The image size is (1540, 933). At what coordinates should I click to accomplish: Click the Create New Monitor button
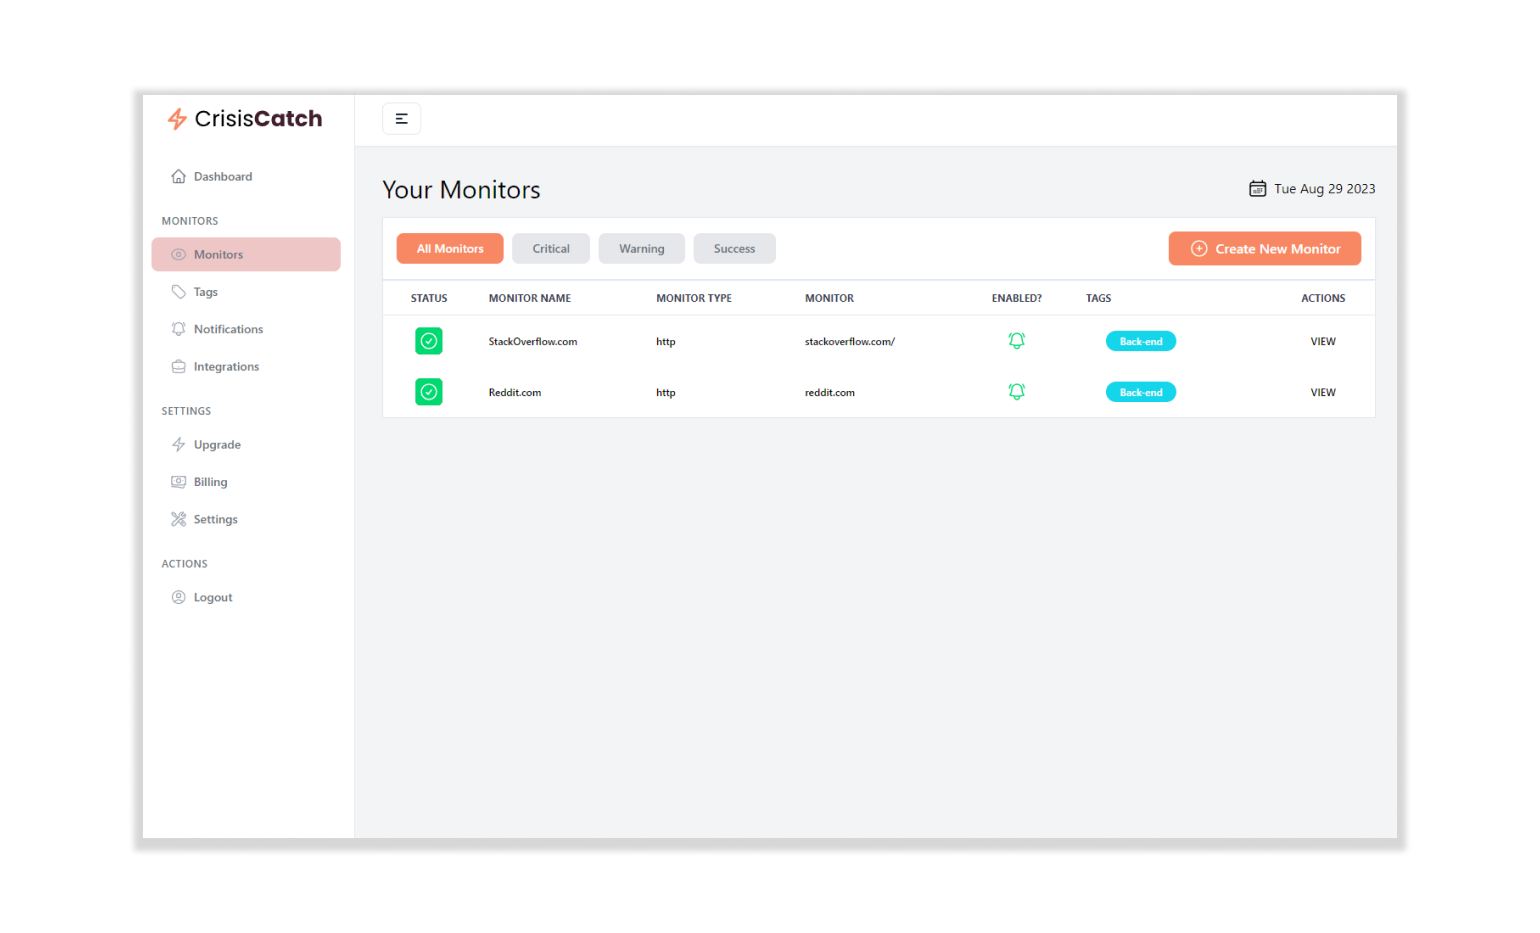(1264, 249)
